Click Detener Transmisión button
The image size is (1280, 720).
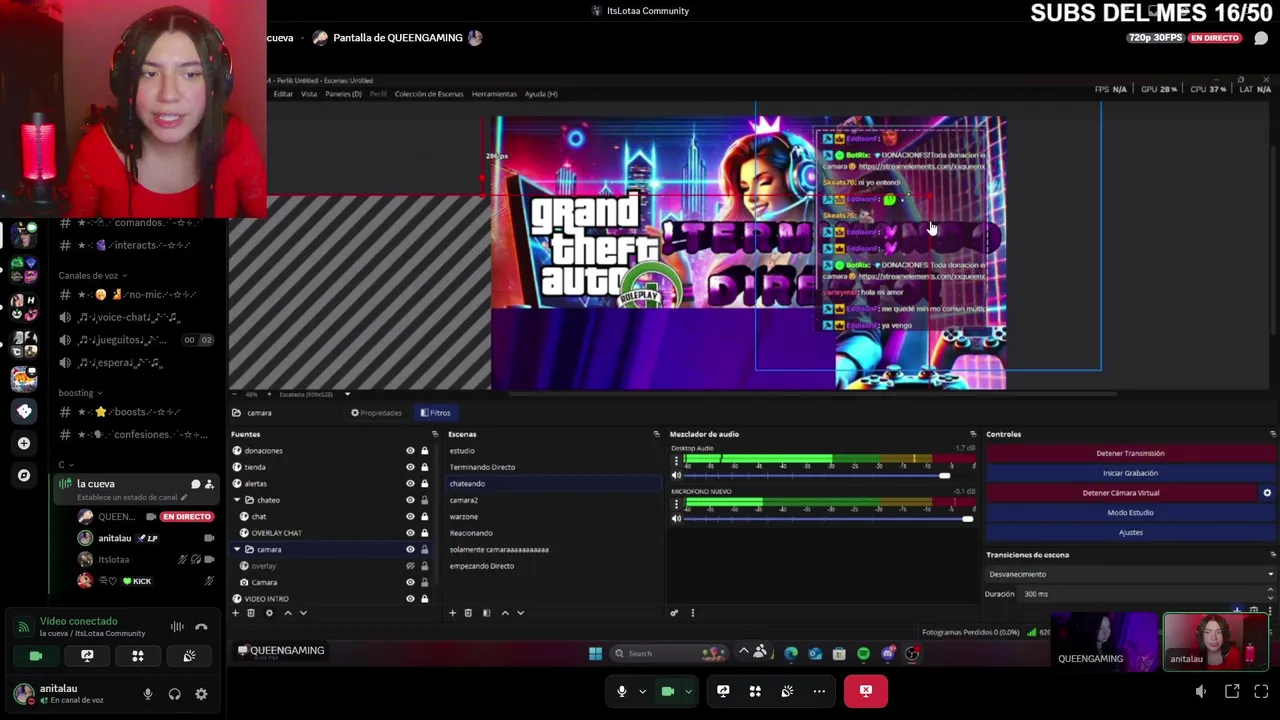point(1130,453)
